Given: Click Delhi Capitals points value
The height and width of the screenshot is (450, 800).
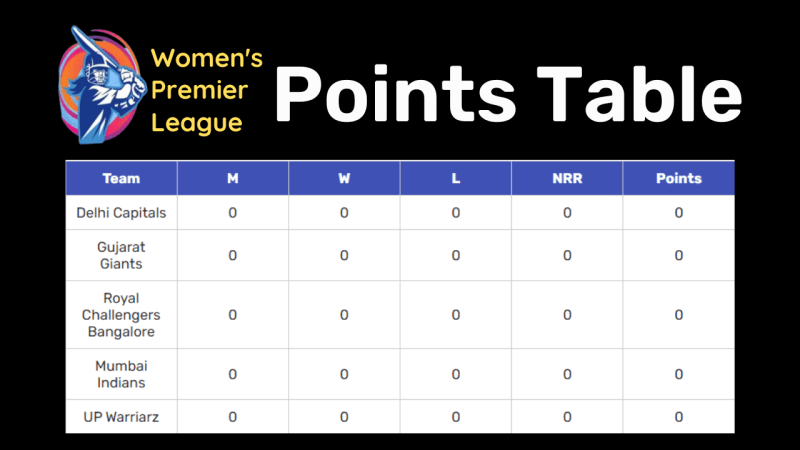Looking at the screenshot, I should (x=679, y=213).
